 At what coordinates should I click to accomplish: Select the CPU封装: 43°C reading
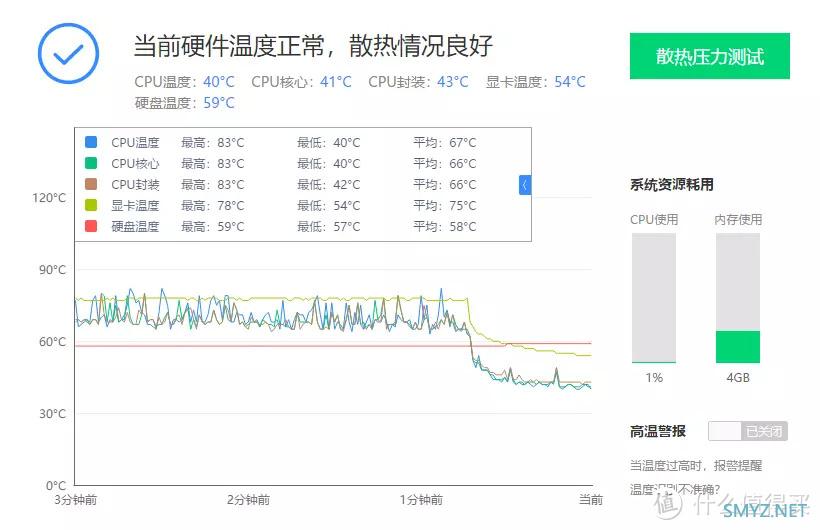tap(418, 82)
